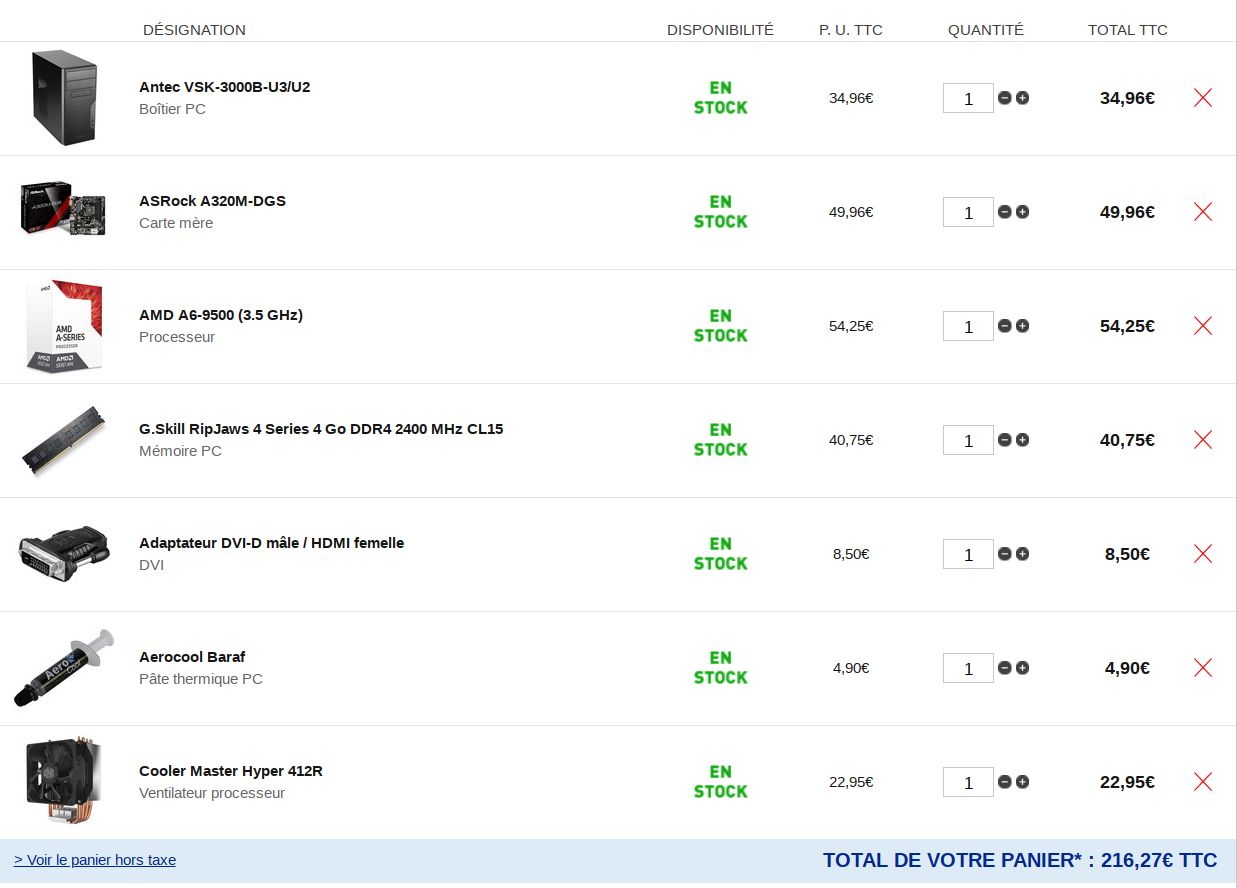Viewport: 1237px width, 888px height.
Task: Click the QUANTITÉ column header
Action: coord(986,30)
